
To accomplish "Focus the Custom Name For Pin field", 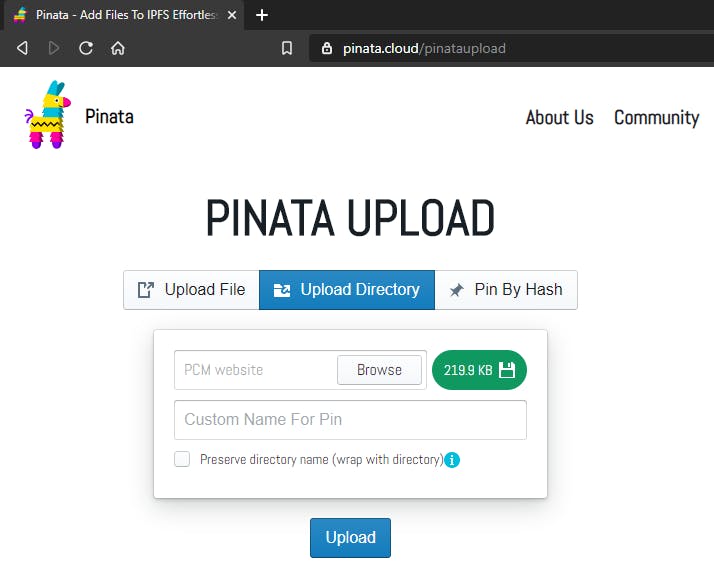I will click(350, 420).
